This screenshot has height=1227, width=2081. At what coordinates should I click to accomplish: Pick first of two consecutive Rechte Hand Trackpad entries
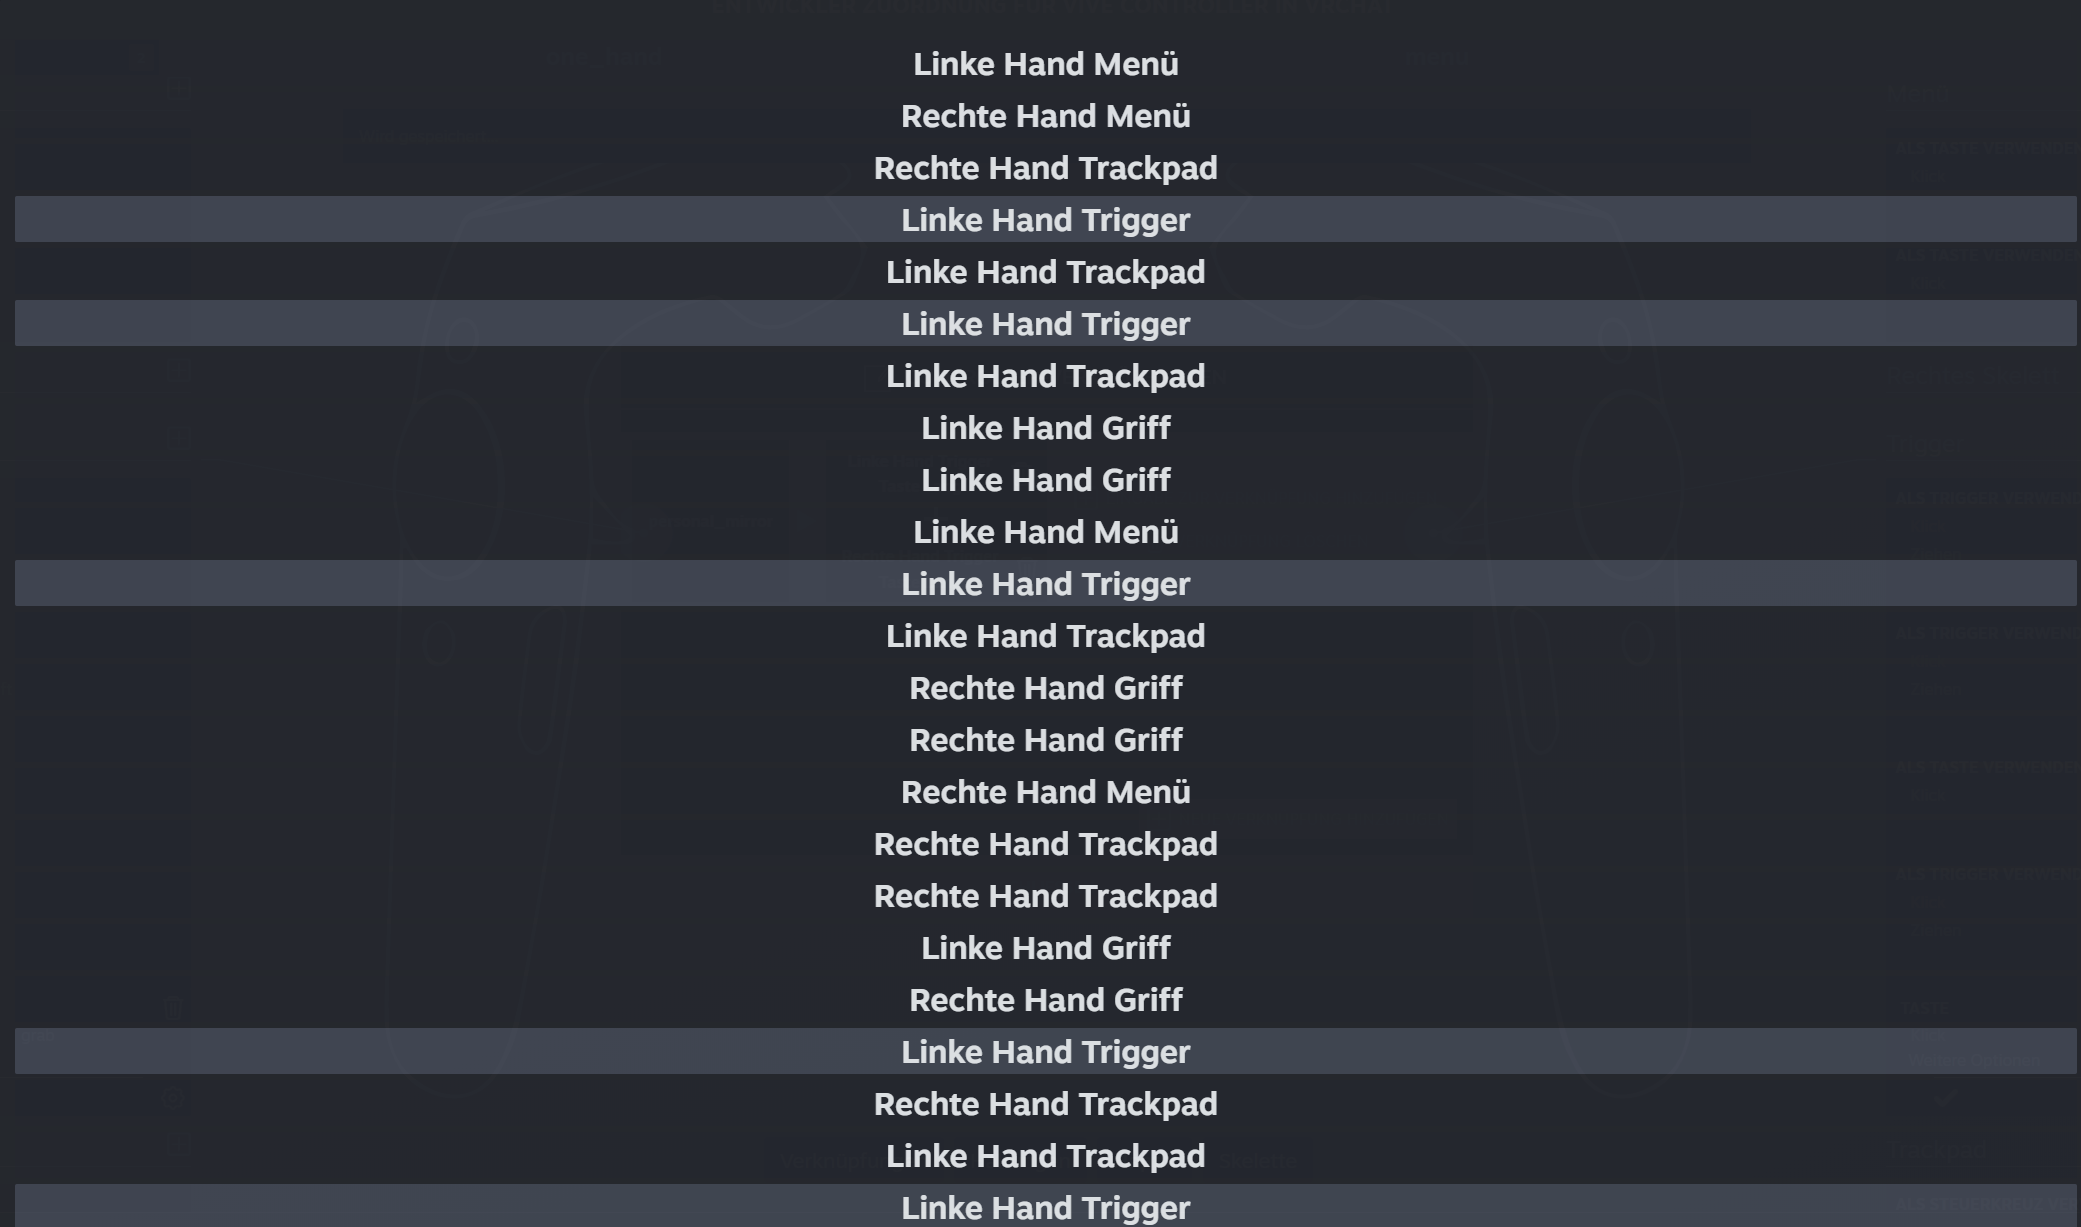tap(1045, 844)
